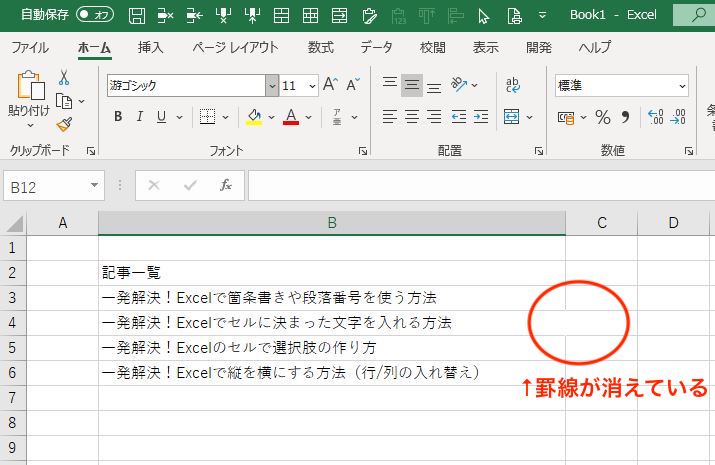Click the phonetic guide (furigana) icon
This screenshot has width=715, height=465.
337,117
